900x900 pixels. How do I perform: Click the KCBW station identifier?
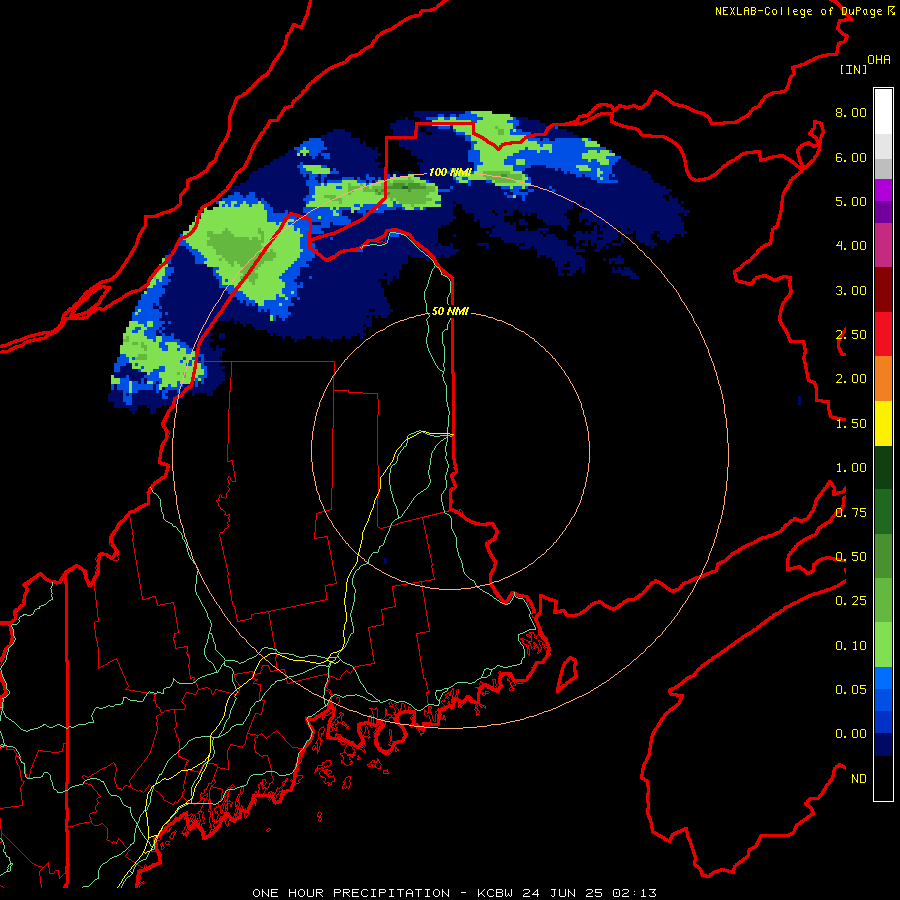[x=496, y=893]
